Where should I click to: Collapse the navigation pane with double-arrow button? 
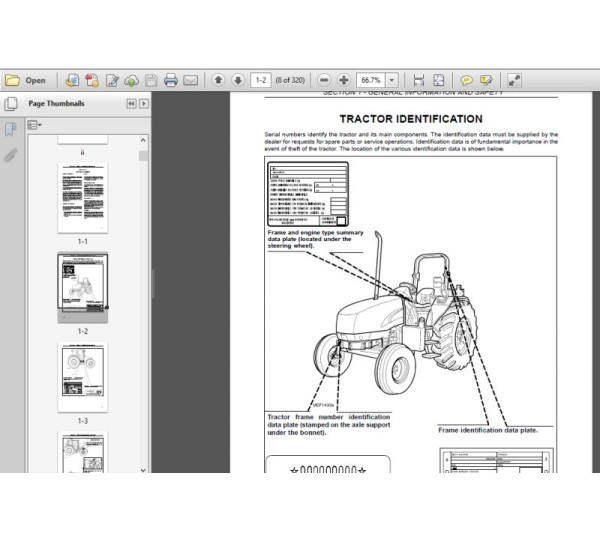click(131, 104)
